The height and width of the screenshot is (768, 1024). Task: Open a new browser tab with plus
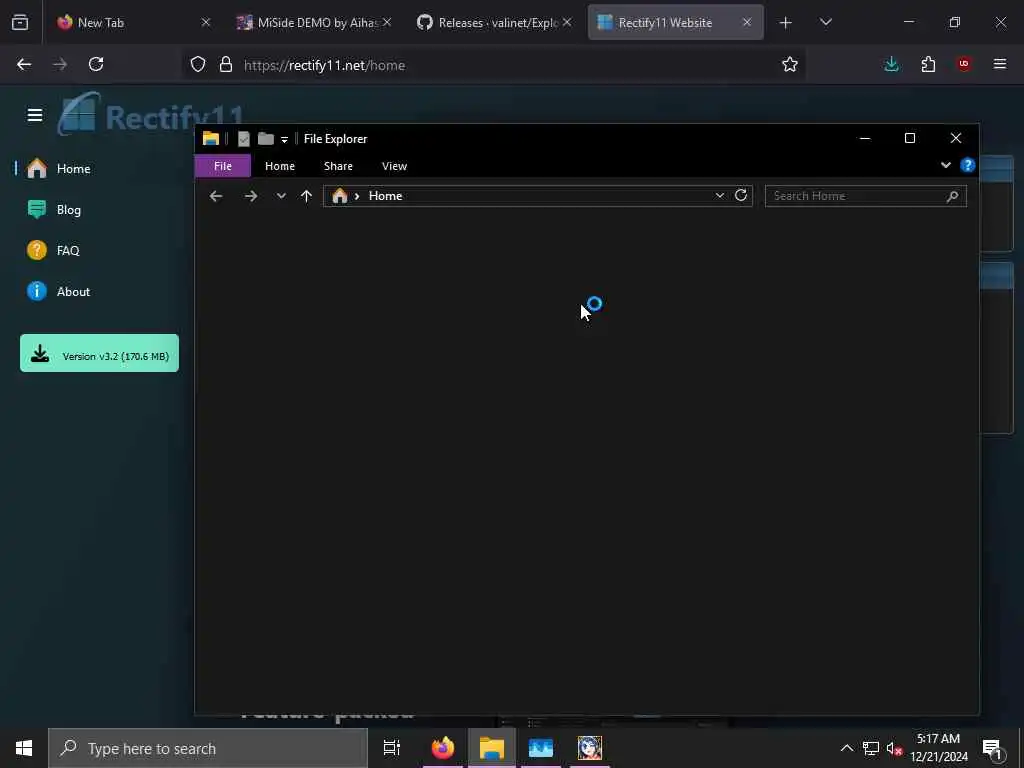(x=786, y=23)
